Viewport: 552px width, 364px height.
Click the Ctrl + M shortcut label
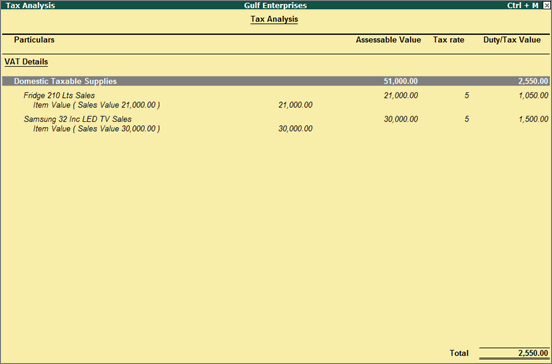[x=523, y=5]
